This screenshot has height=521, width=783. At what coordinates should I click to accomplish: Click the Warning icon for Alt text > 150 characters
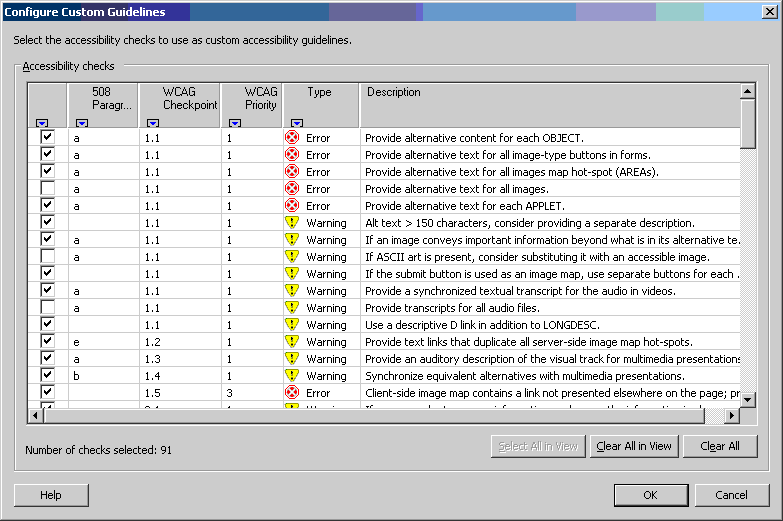point(292,223)
